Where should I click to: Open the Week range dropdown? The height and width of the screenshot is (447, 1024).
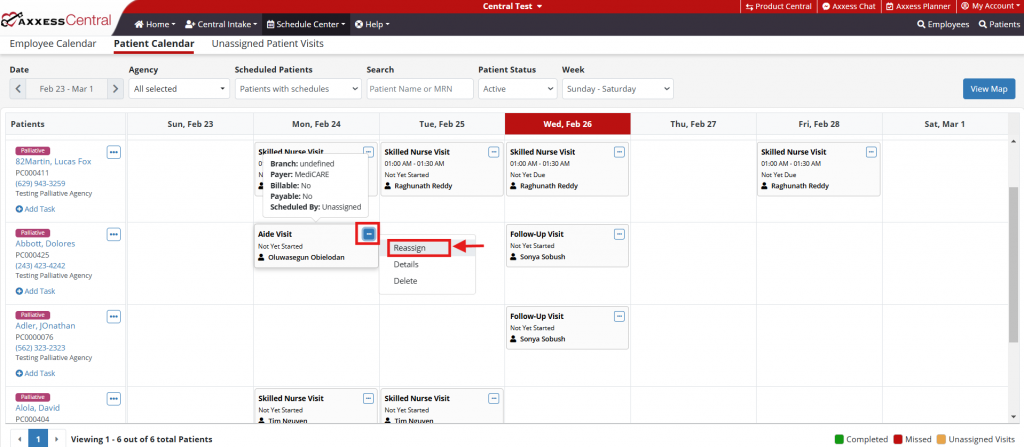617,89
